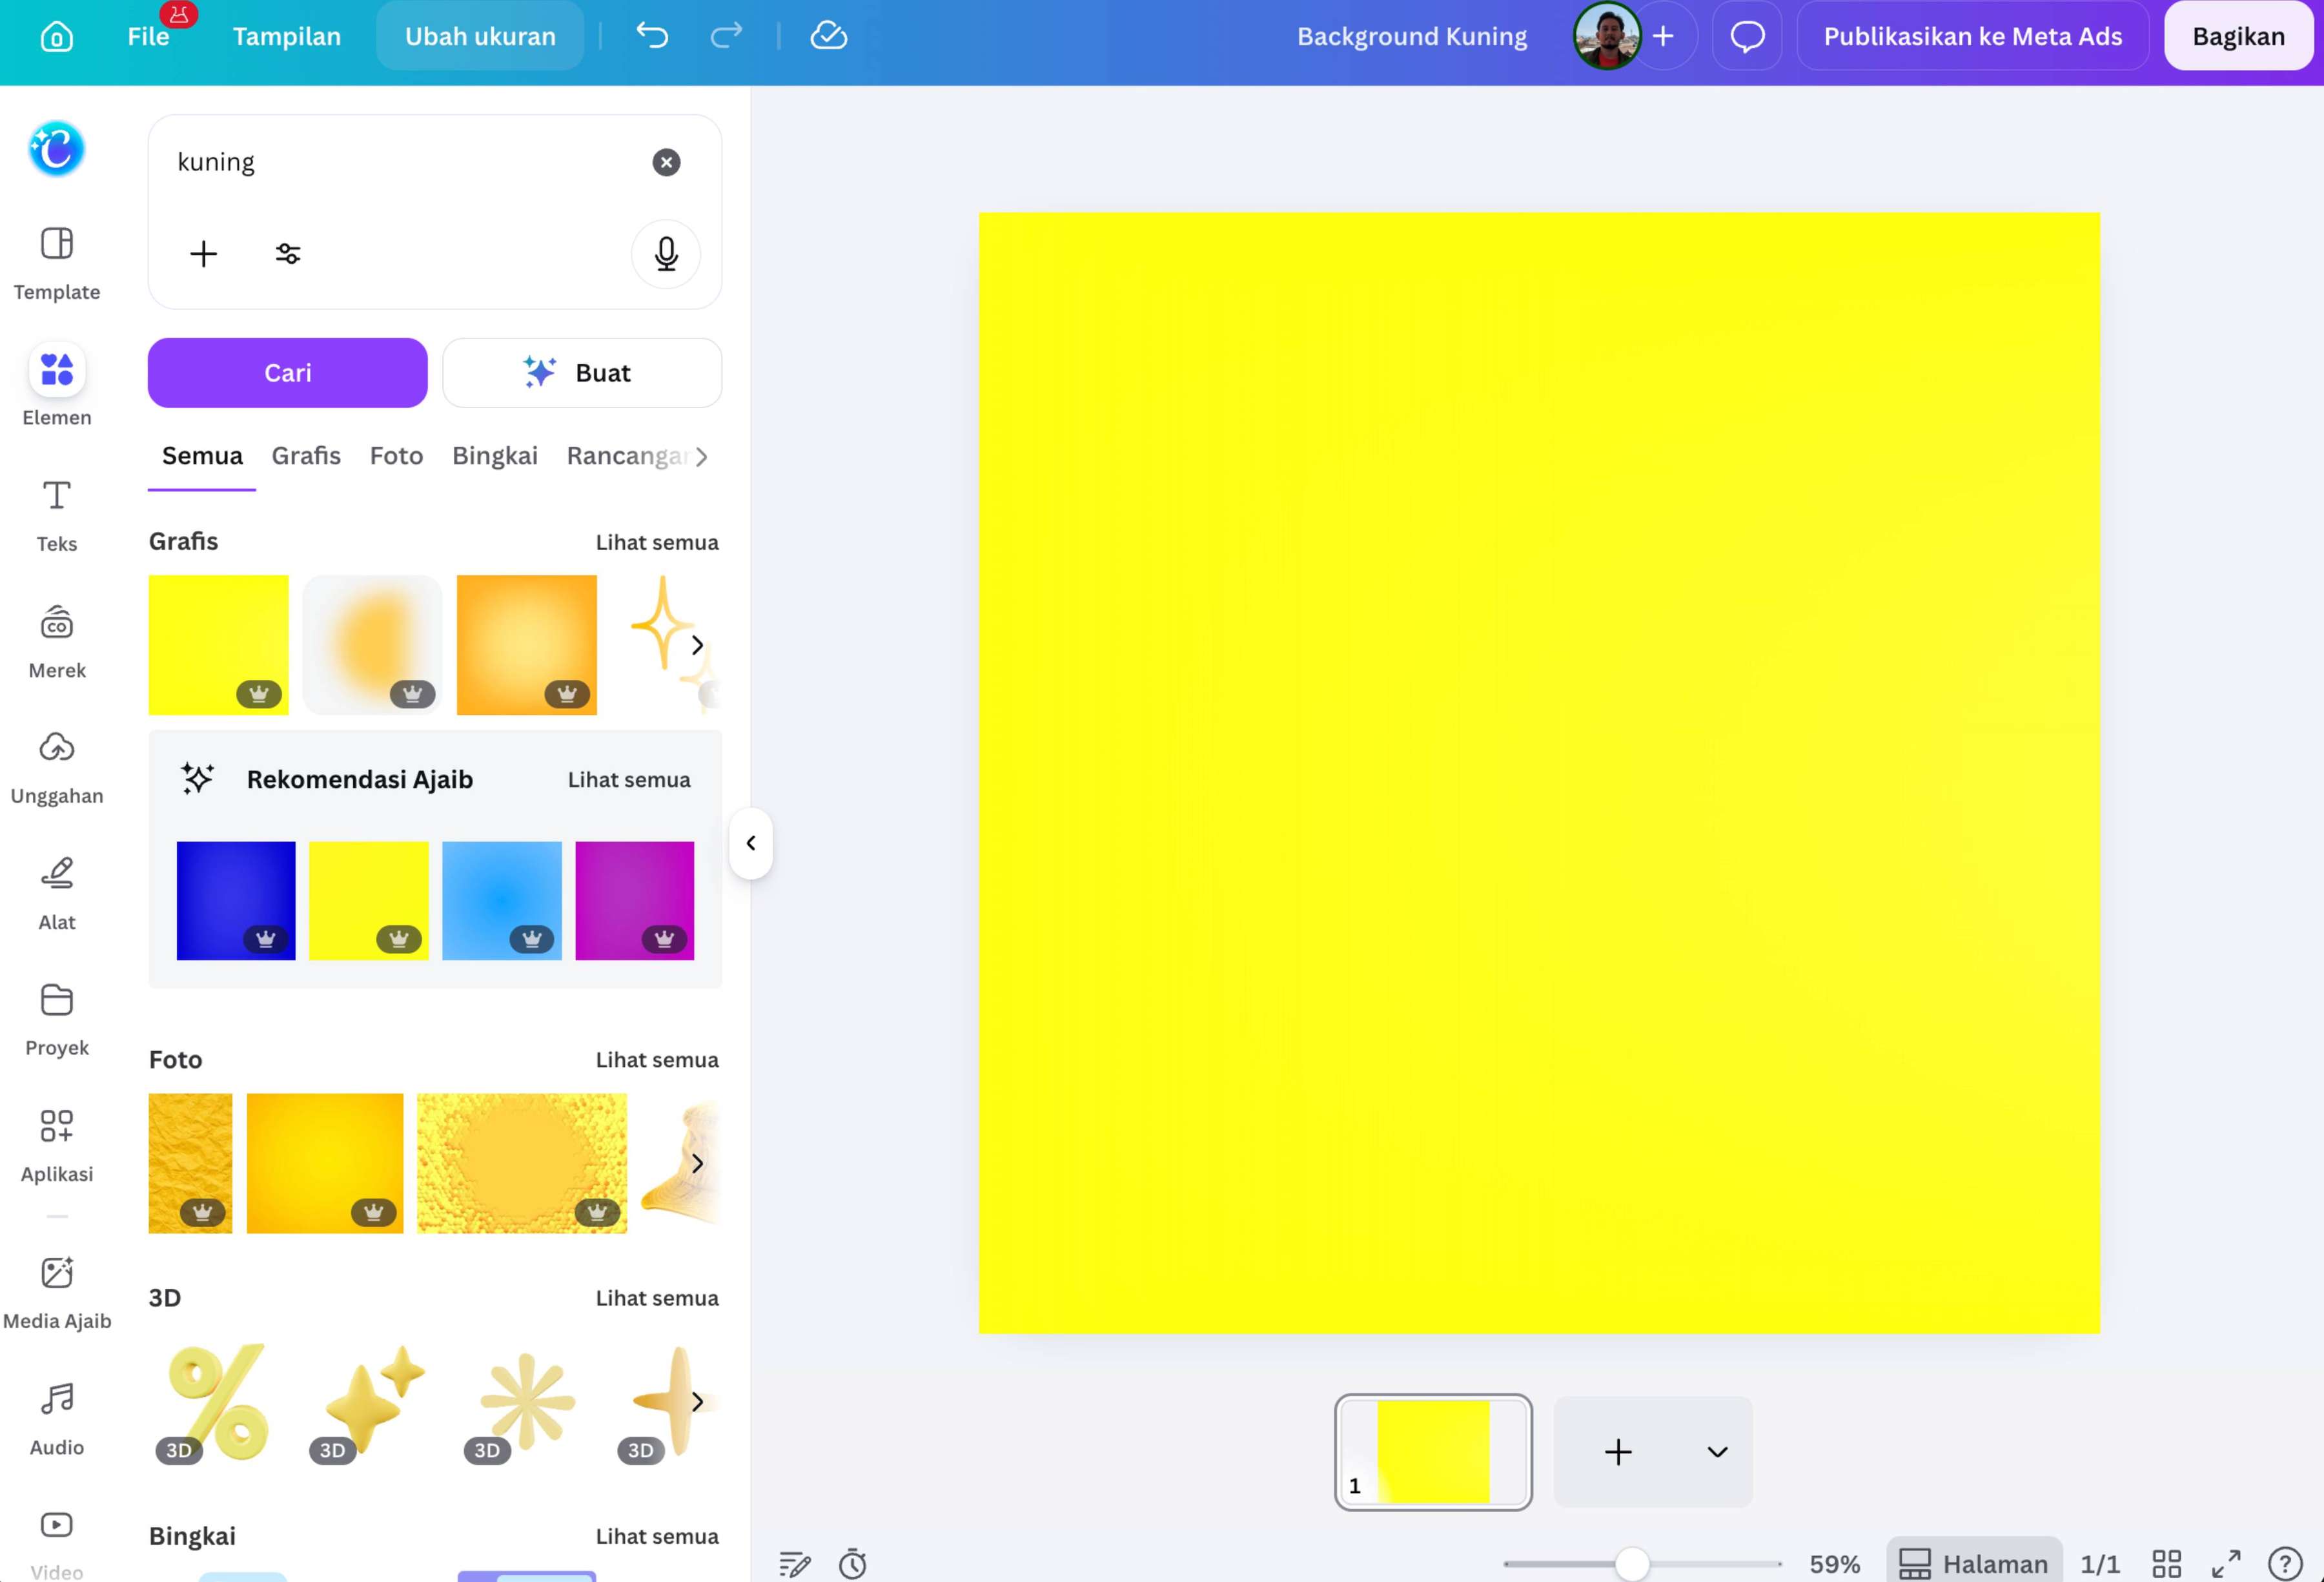Switch to the Grafis tab

tap(306, 456)
